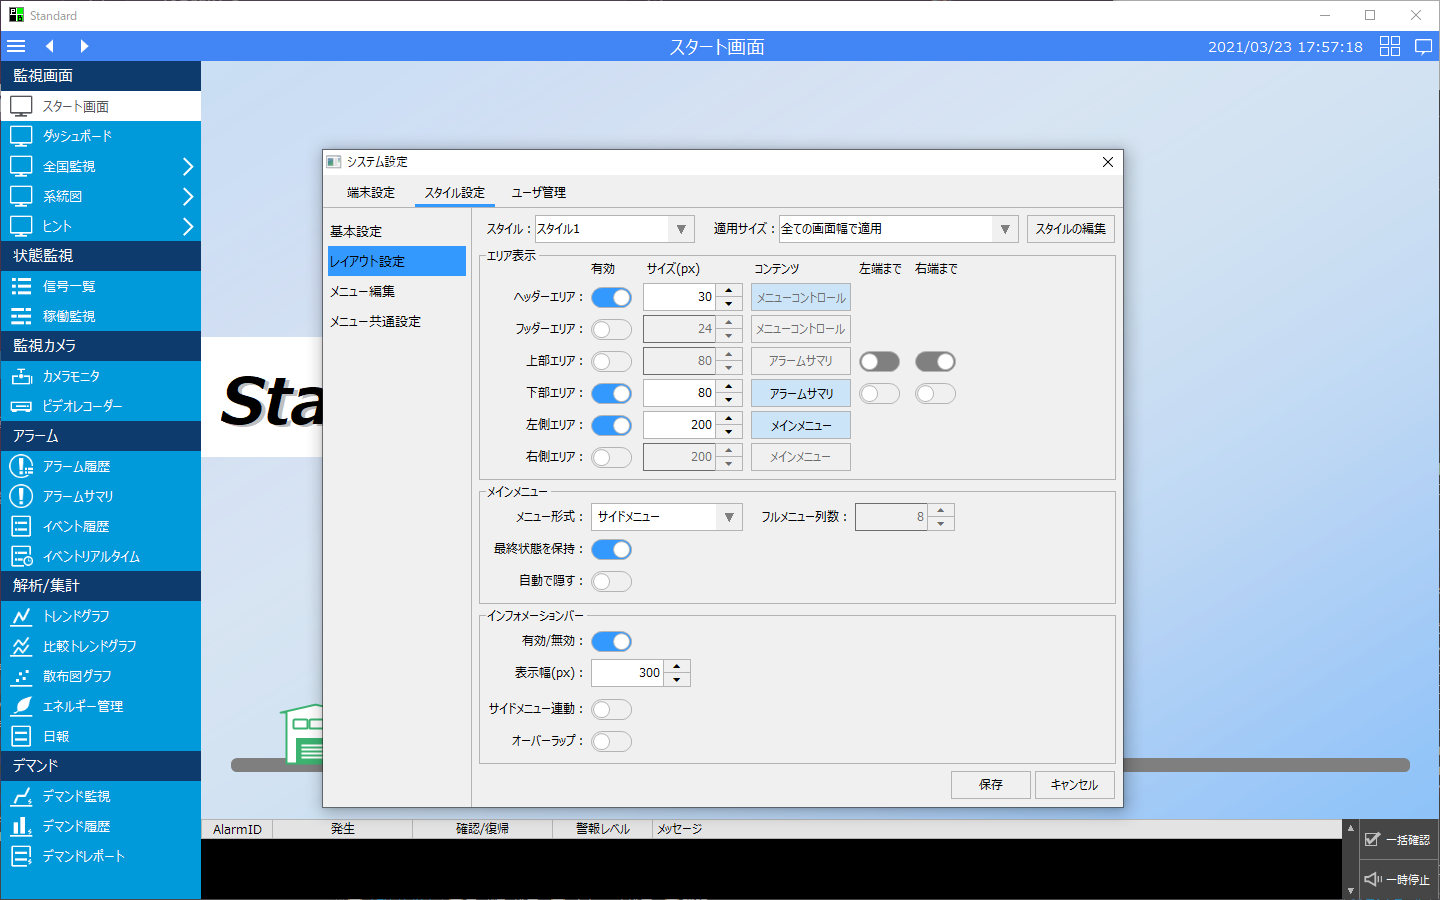Toggle フッターエリア enabled switch

(x=611, y=329)
